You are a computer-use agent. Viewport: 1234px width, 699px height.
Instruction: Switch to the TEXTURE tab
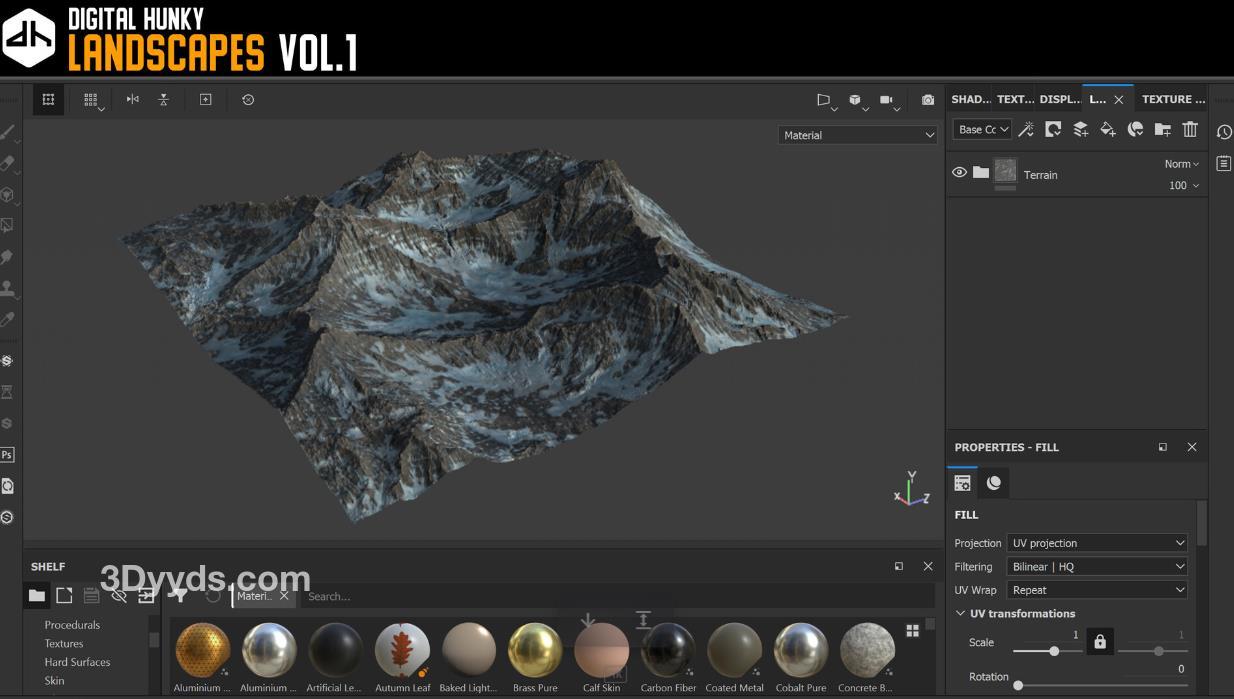click(x=1172, y=99)
